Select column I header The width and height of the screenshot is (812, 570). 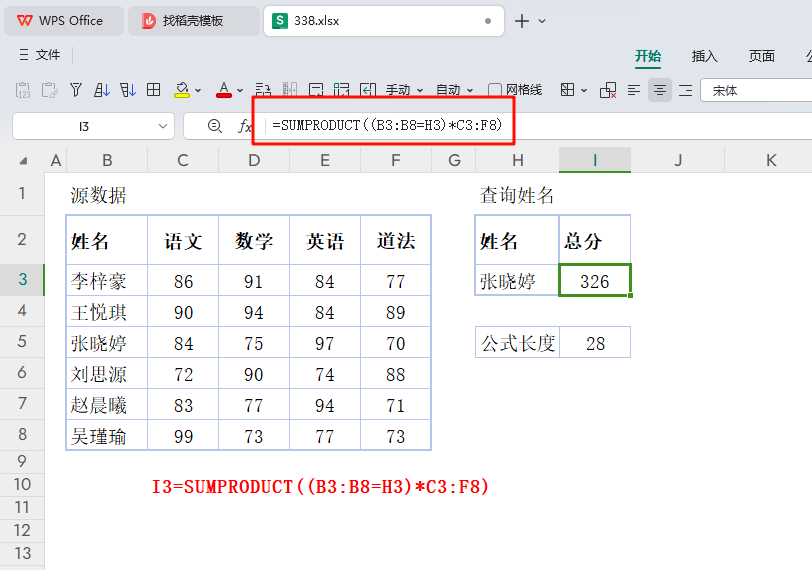[x=594, y=160]
